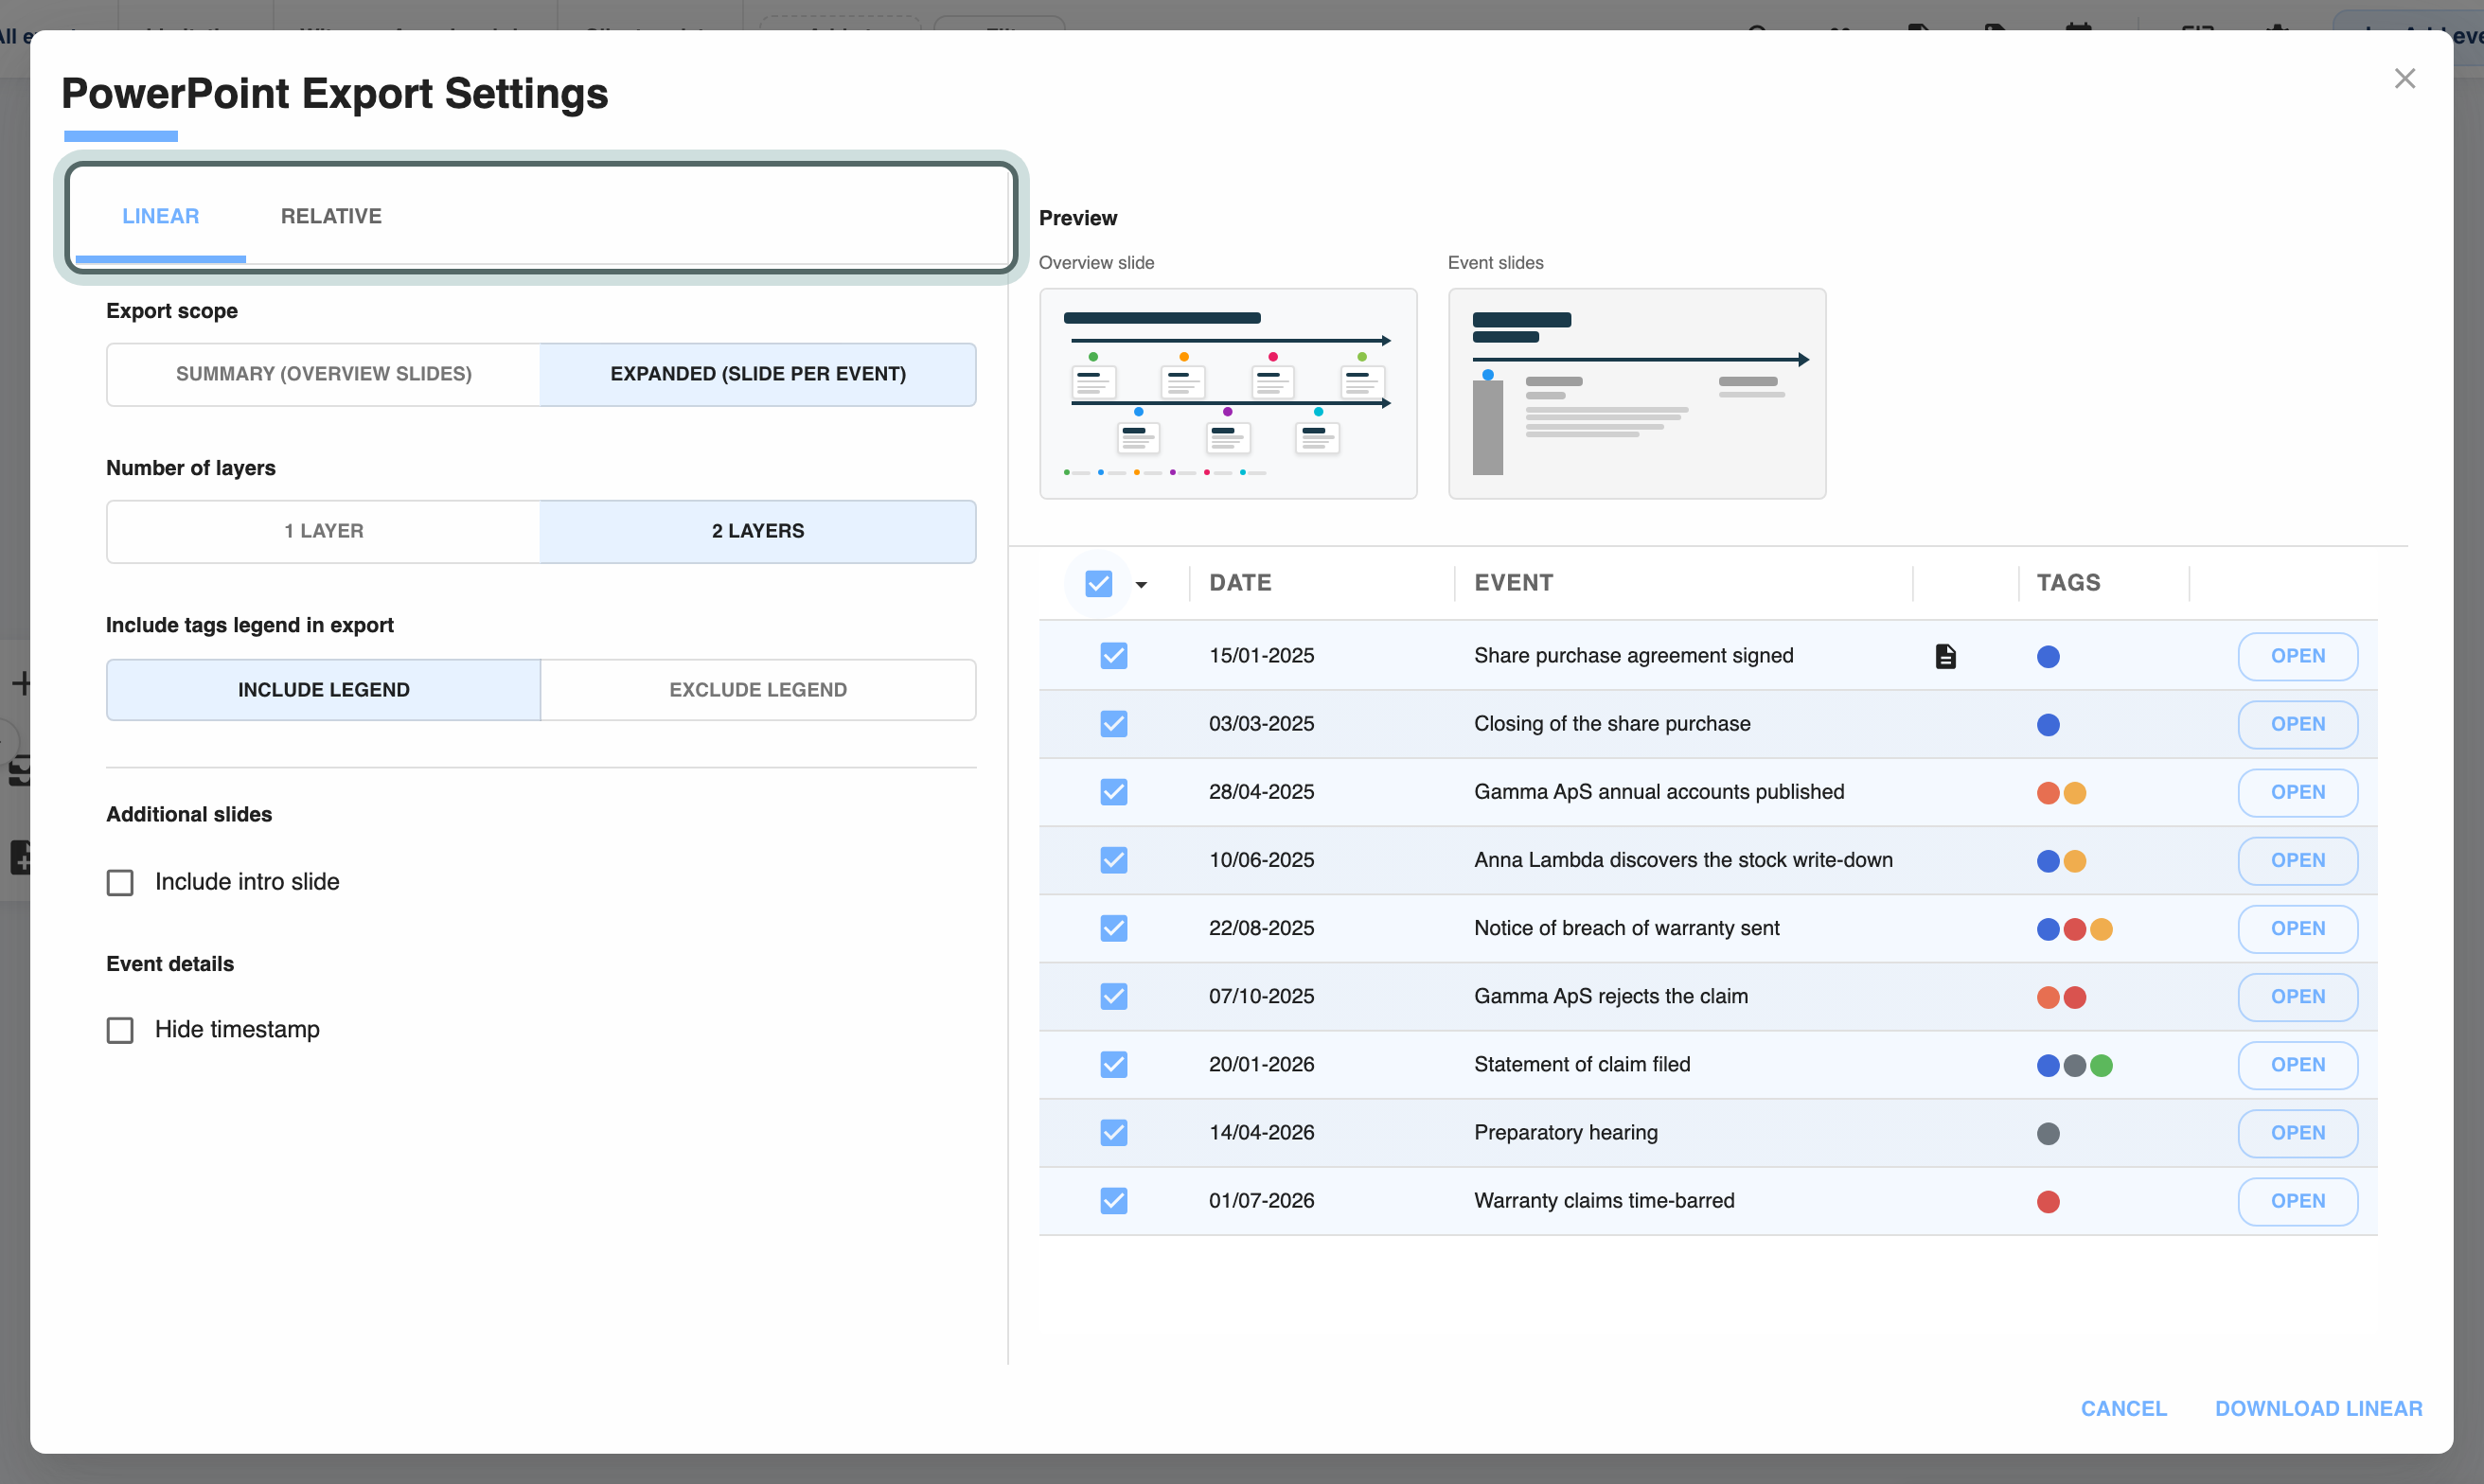Click DOWNLOAD LINEAR button
Screen dimensions: 2484x1484
(x=2318, y=1408)
